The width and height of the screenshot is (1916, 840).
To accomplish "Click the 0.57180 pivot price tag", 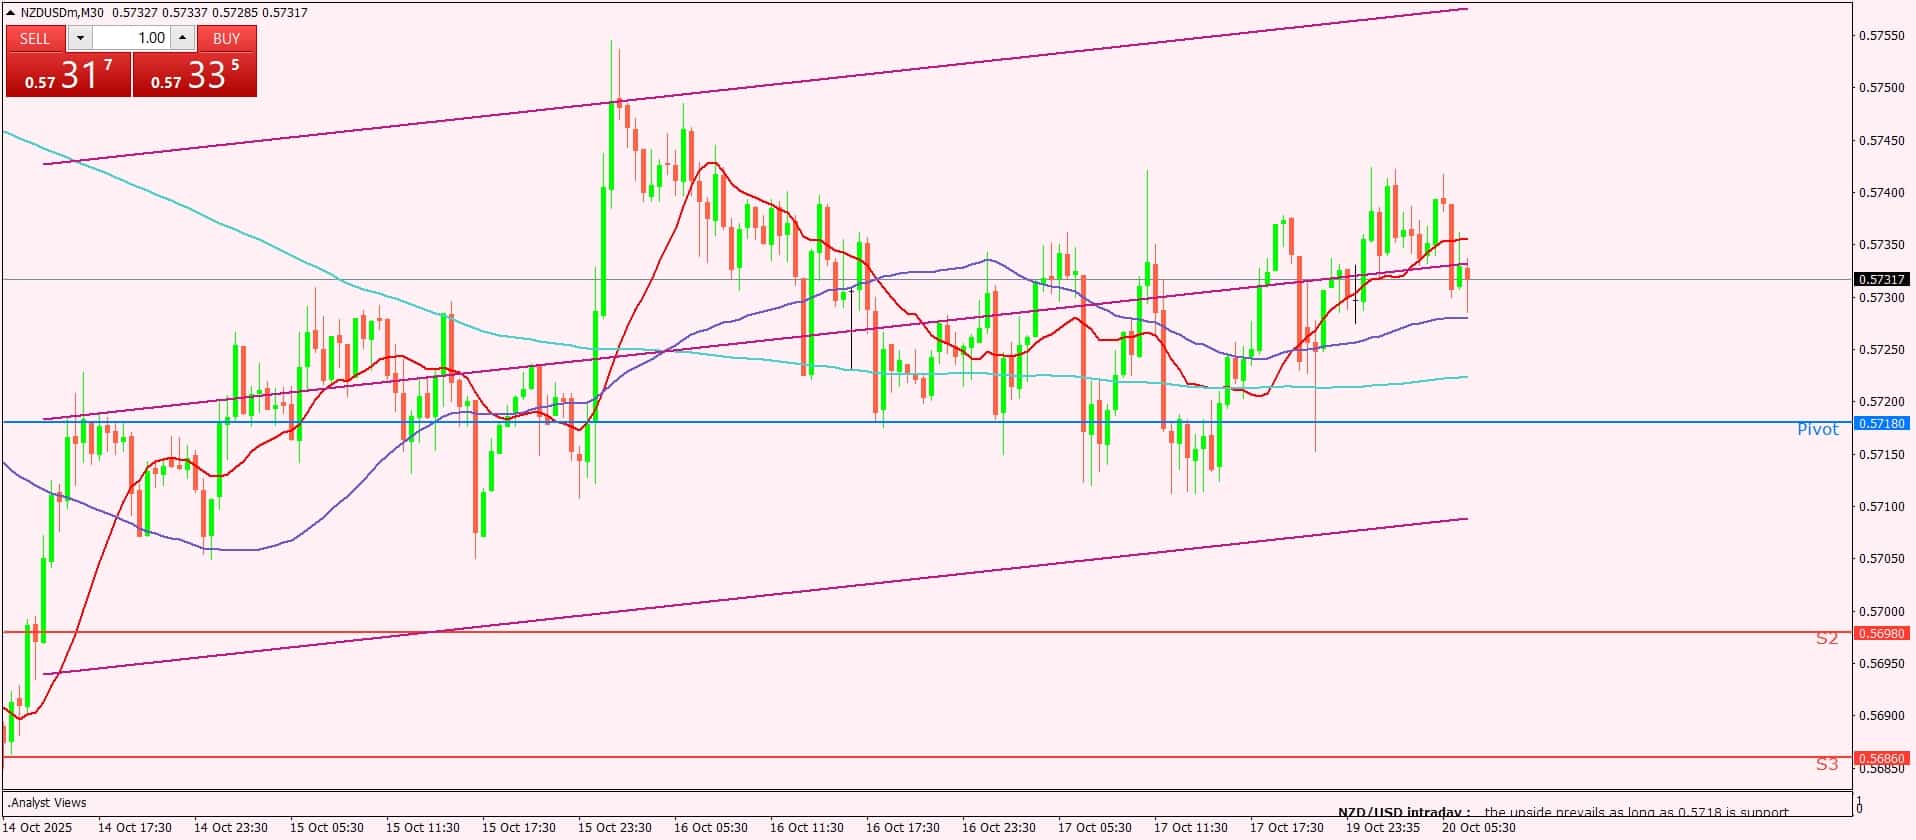I will 1882,423.
